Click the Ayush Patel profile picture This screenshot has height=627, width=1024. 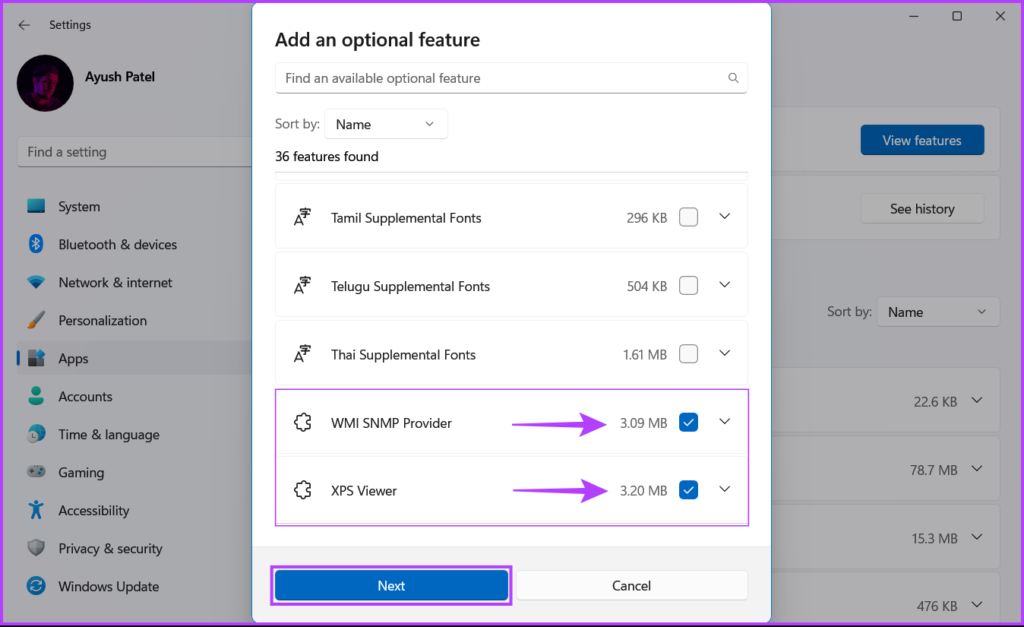point(45,83)
